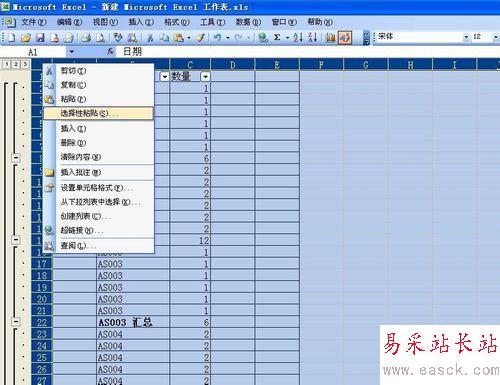
Task: Select the row 22 header
Action: (x=42, y=322)
